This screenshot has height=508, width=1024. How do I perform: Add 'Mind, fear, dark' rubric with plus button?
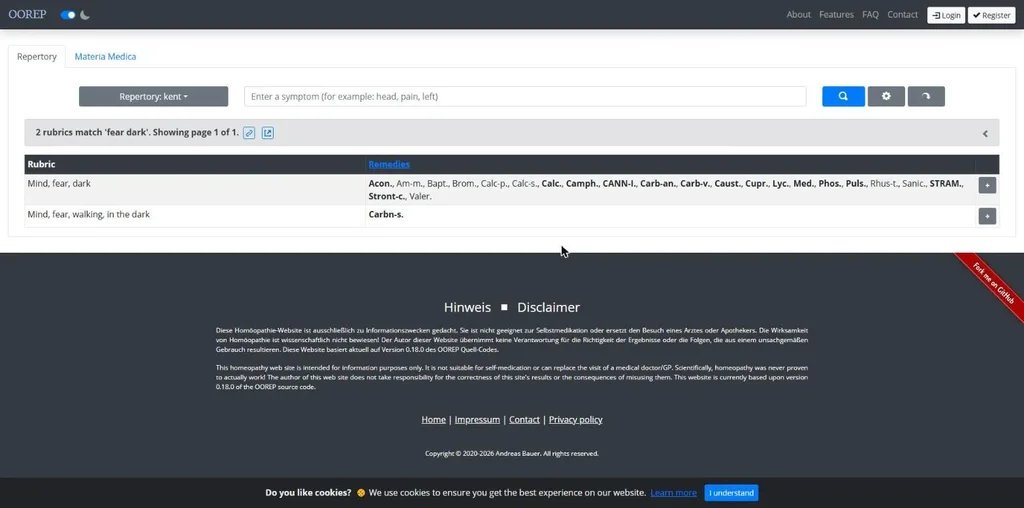coord(987,185)
